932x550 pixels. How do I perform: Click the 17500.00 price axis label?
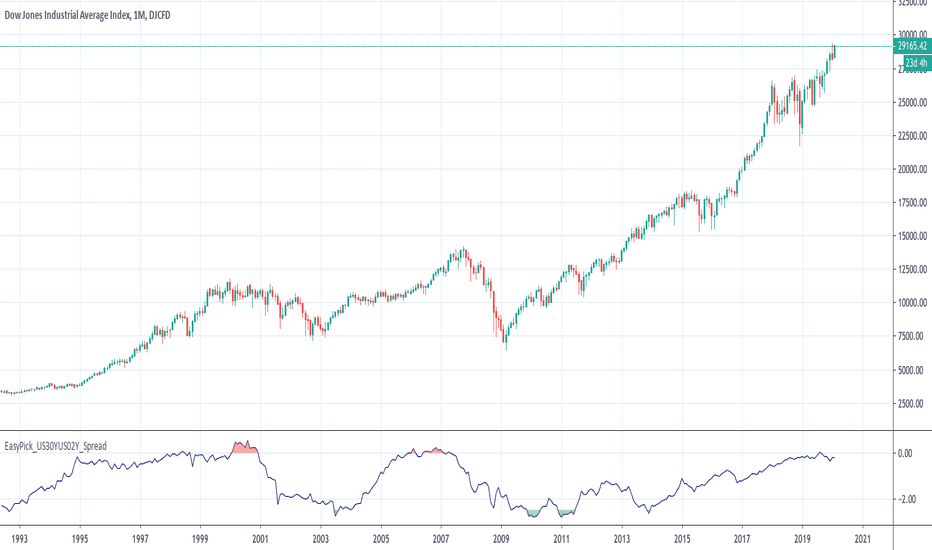click(912, 203)
